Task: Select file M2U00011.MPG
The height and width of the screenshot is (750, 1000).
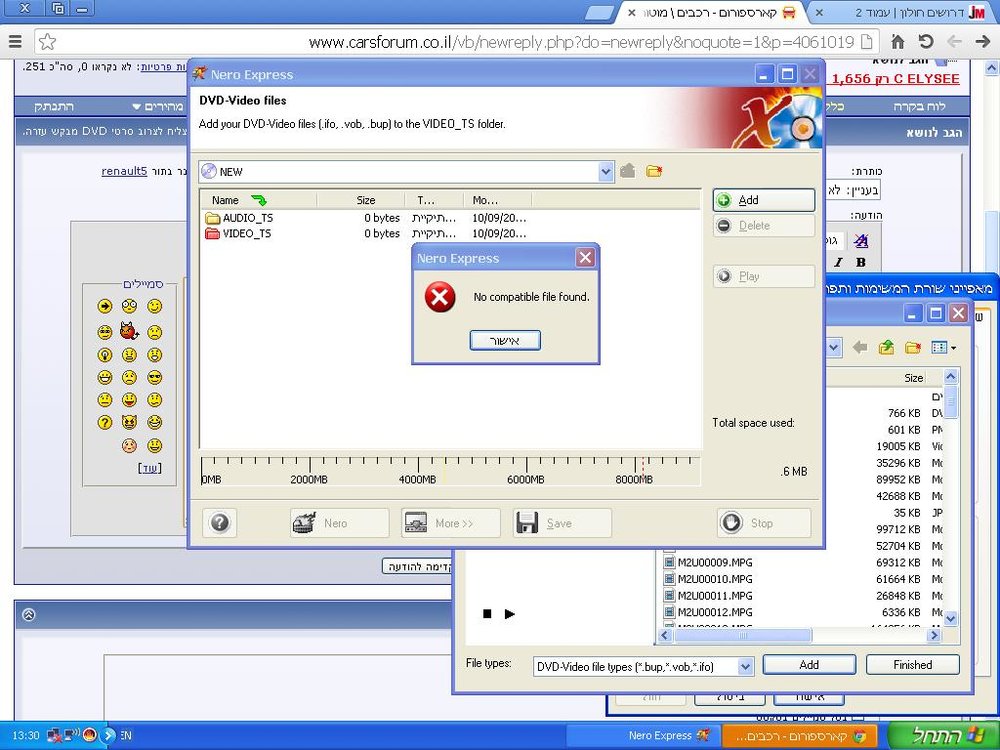Action: pos(714,596)
